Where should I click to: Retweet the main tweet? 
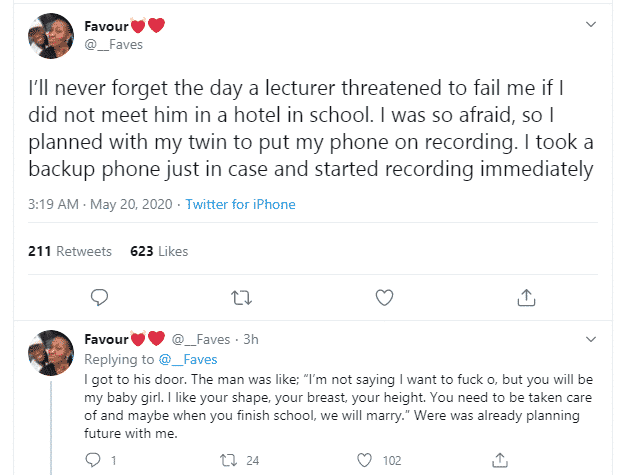[x=241, y=297]
